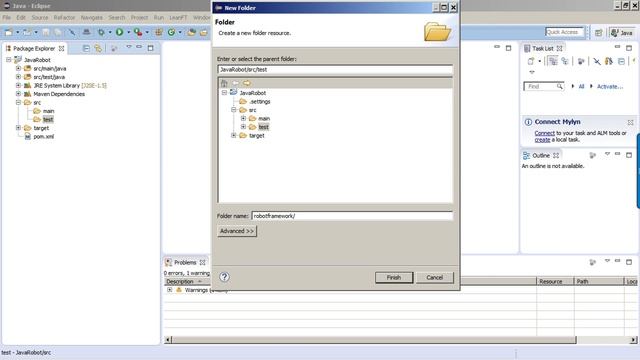Click the Run Last Tool icon with red toolbox
640x360 pixels.
pyautogui.click(x=138, y=32)
